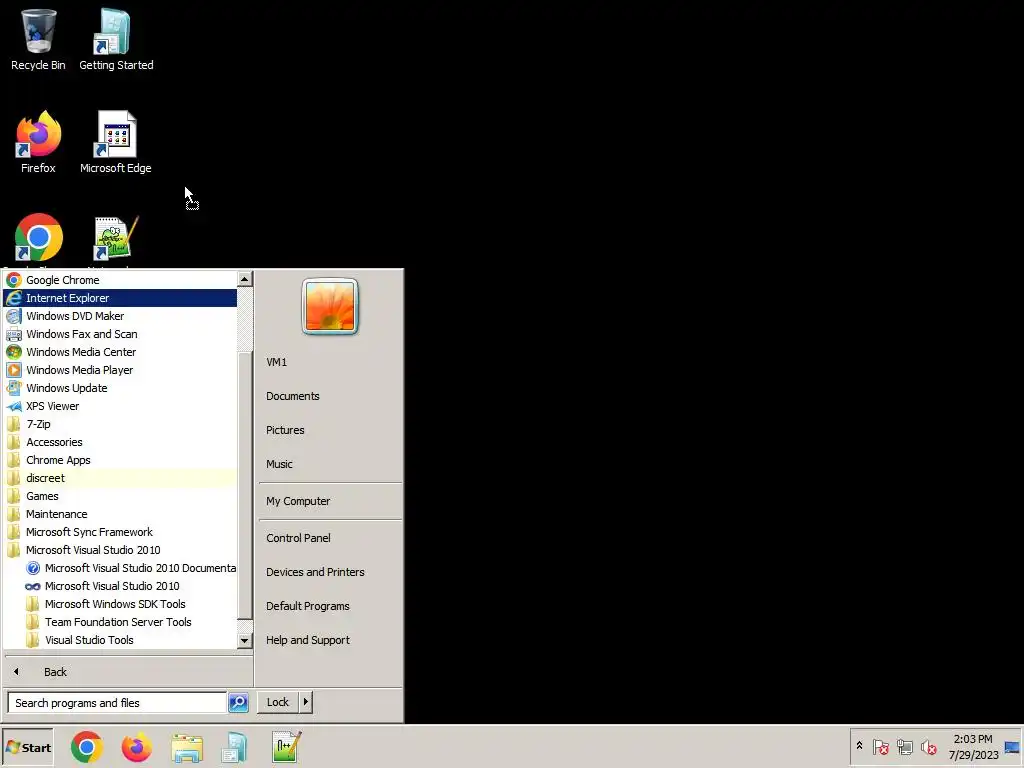Viewport: 1024px width, 768px height.
Task: Expand the discreet folder
Action: pos(120,478)
